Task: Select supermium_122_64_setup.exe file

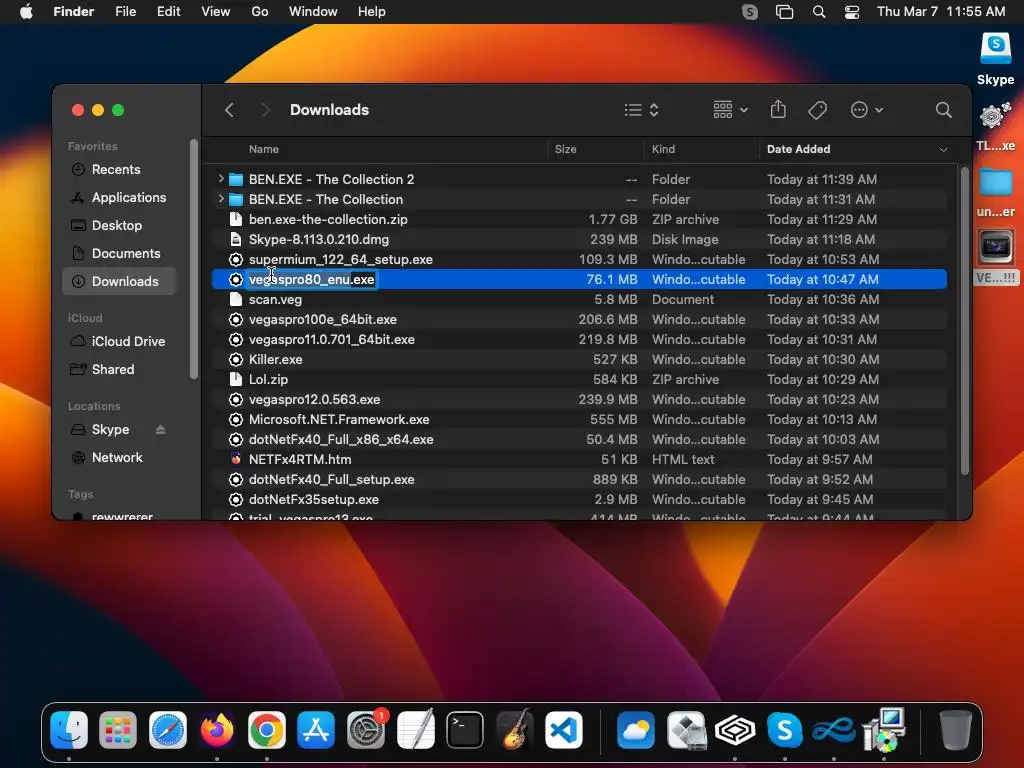Action: 579,260
